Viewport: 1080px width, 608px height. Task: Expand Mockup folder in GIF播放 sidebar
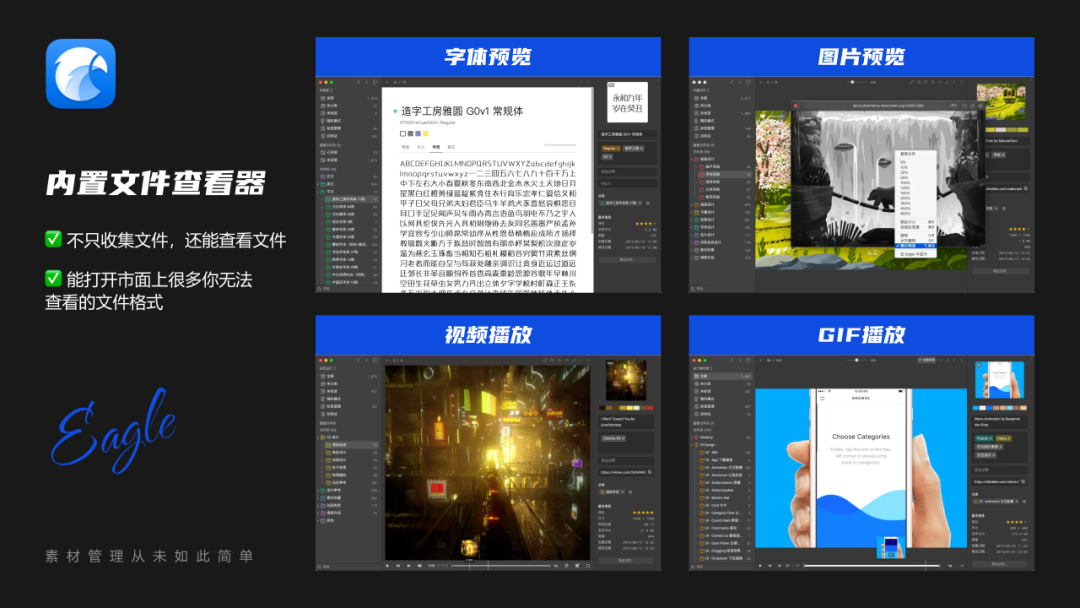pos(692,437)
